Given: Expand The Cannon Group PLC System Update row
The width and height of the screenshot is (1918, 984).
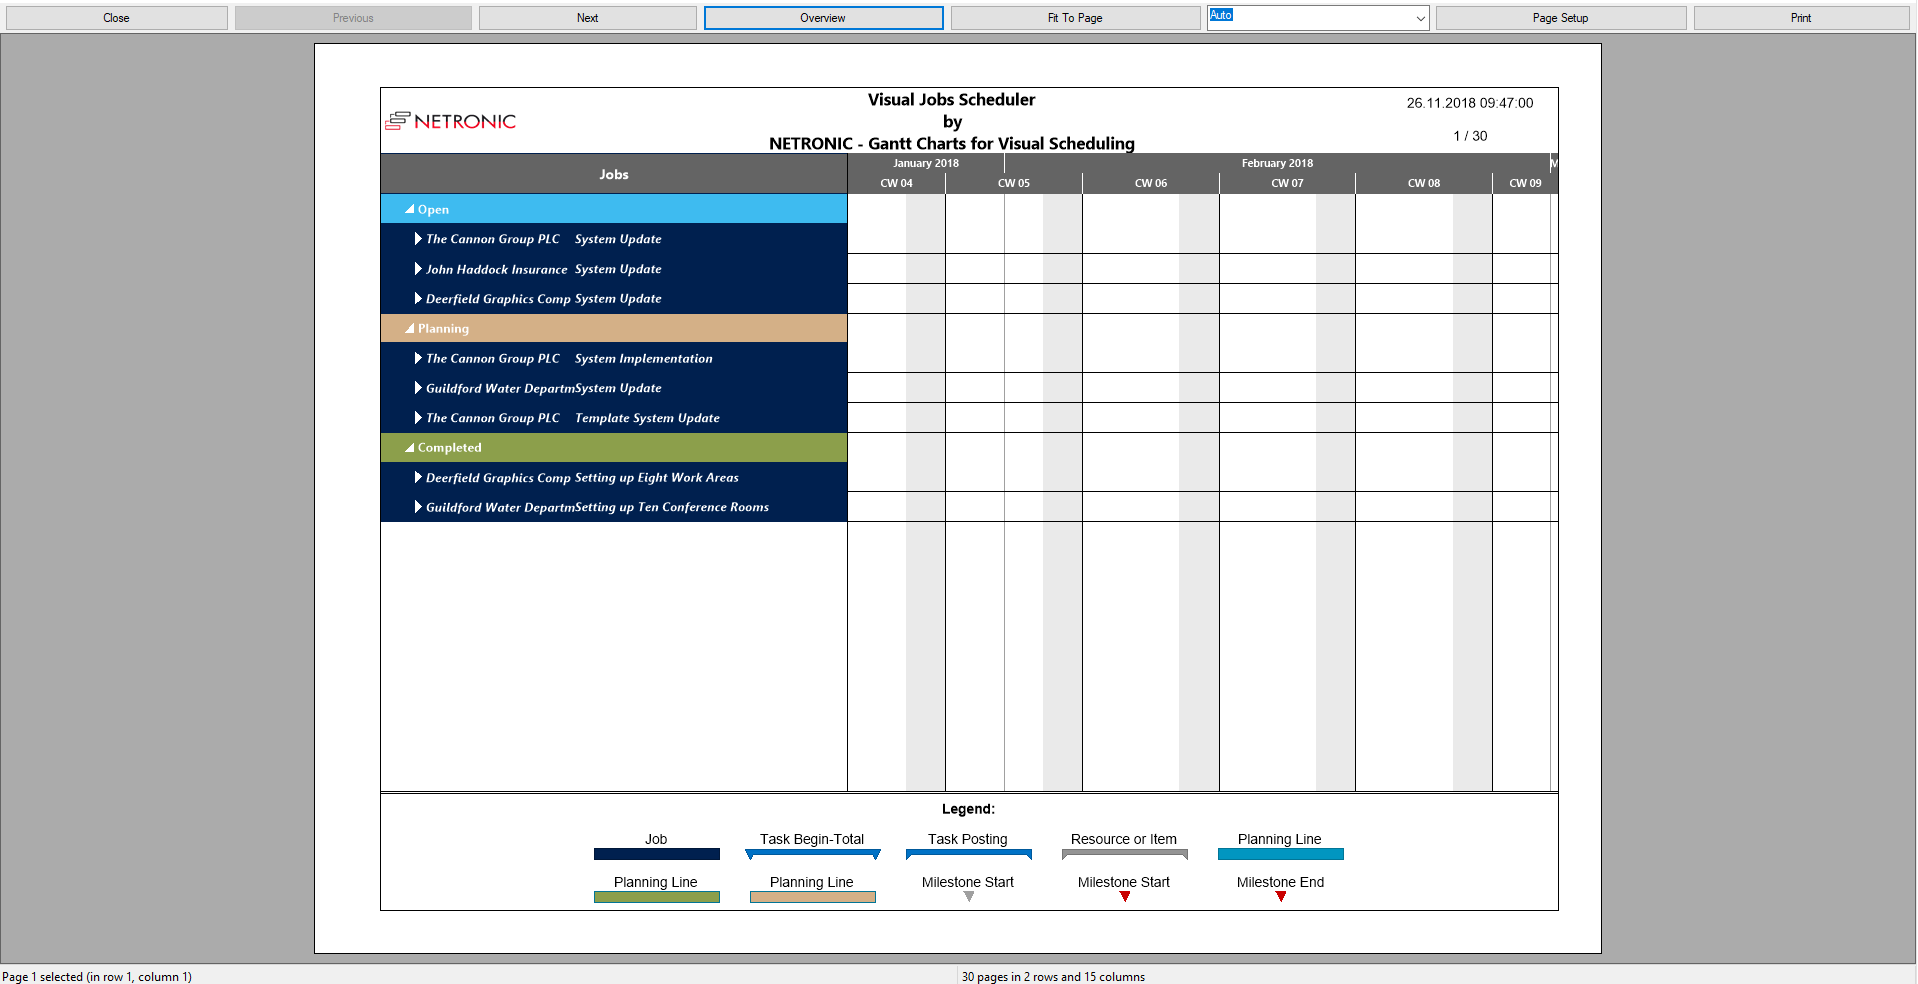Looking at the screenshot, I should pos(418,239).
